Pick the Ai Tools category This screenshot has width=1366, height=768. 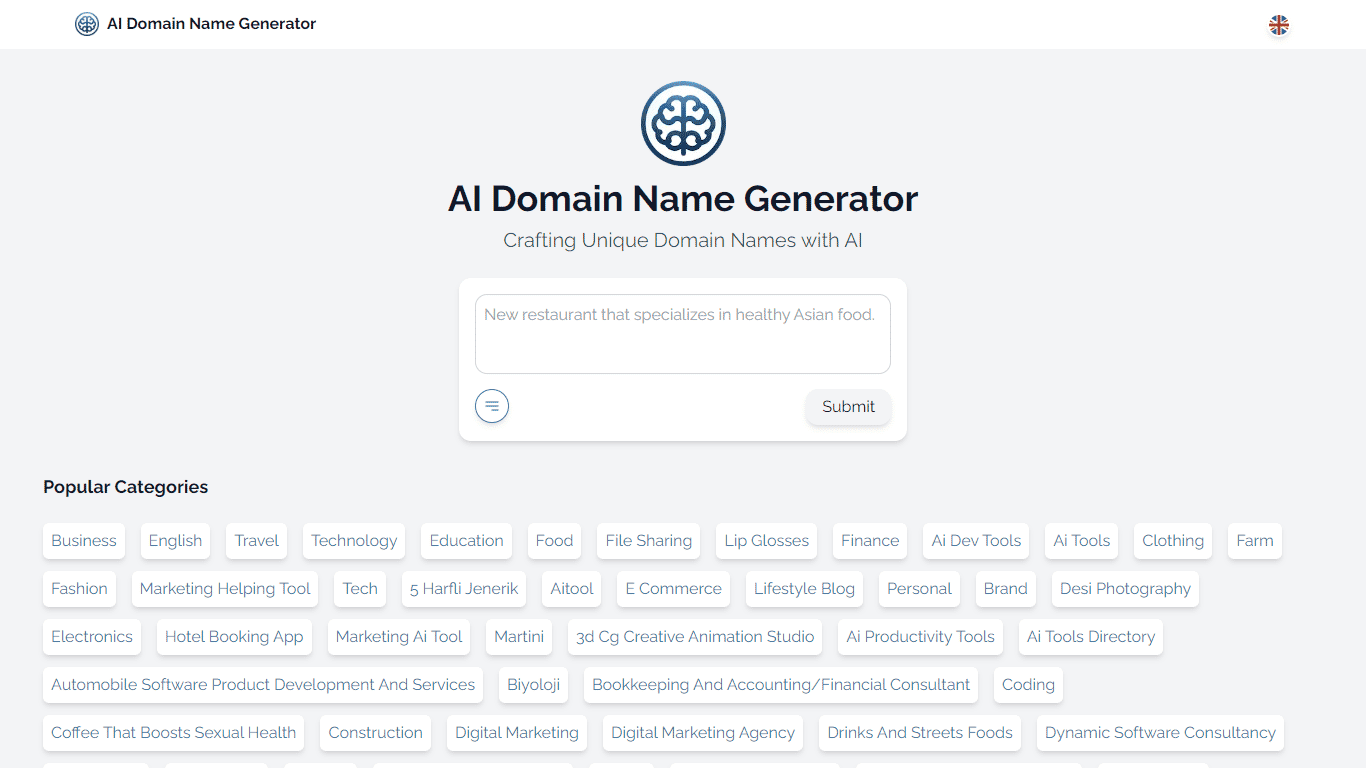pyautogui.click(x=1081, y=540)
